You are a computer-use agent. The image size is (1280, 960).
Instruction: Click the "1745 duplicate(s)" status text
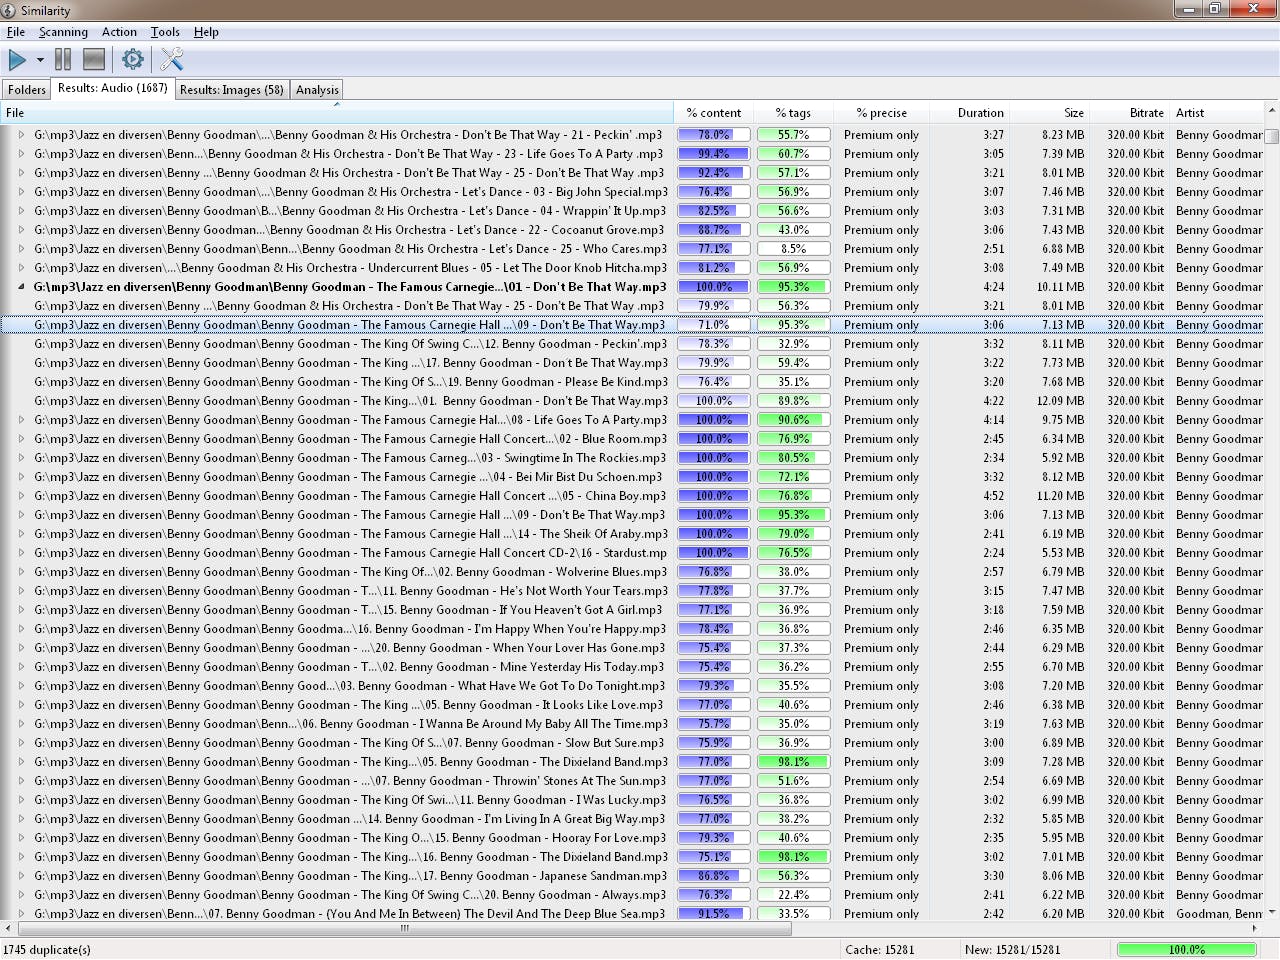click(47, 950)
